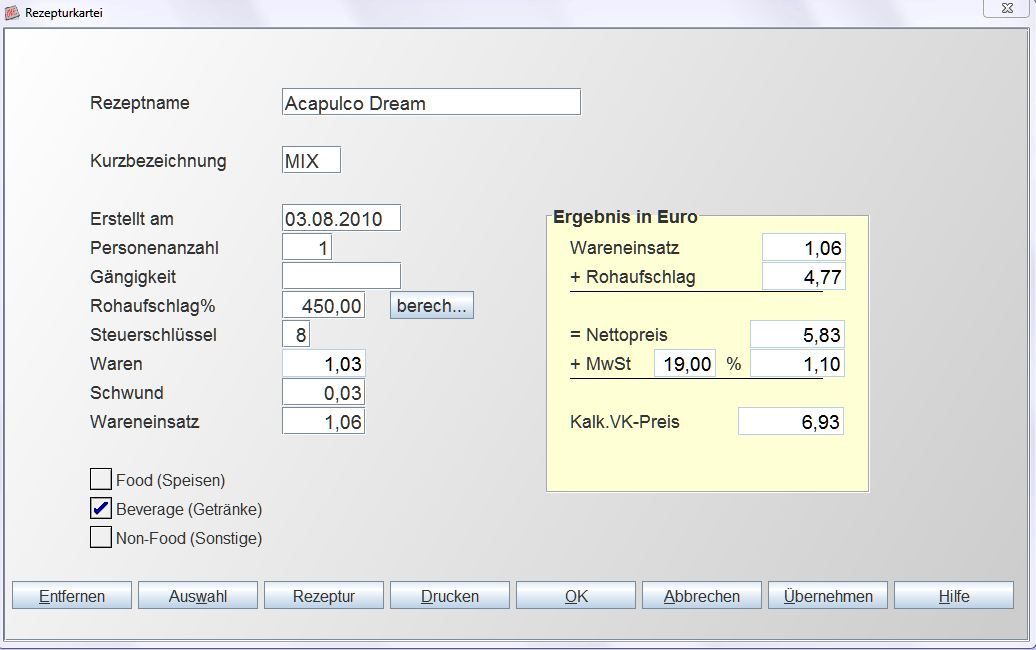The height and width of the screenshot is (650, 1036).
Task: Open the Rezeptur button
Action: tap(324, 596)
